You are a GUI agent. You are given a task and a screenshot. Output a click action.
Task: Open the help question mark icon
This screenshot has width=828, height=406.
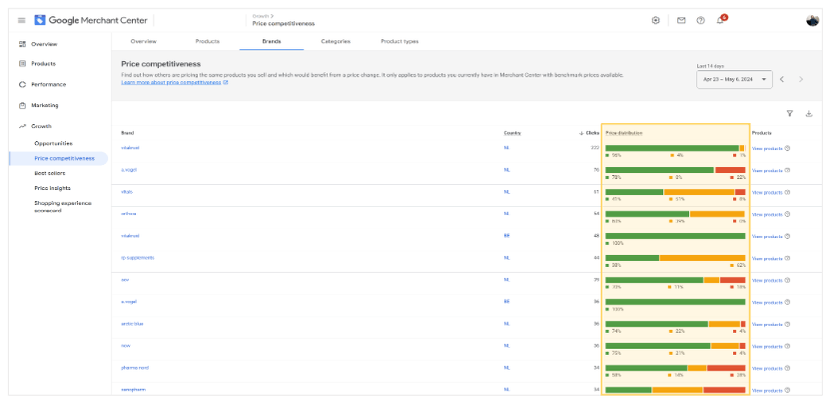point(700,21)
